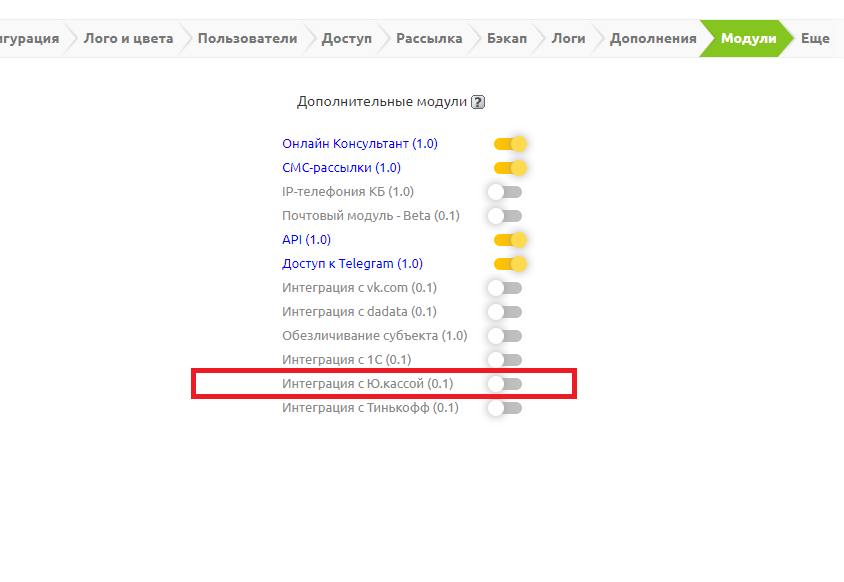844x582 pixels.
Task: Select the Бэкап tab
Action: pos(507,39)
